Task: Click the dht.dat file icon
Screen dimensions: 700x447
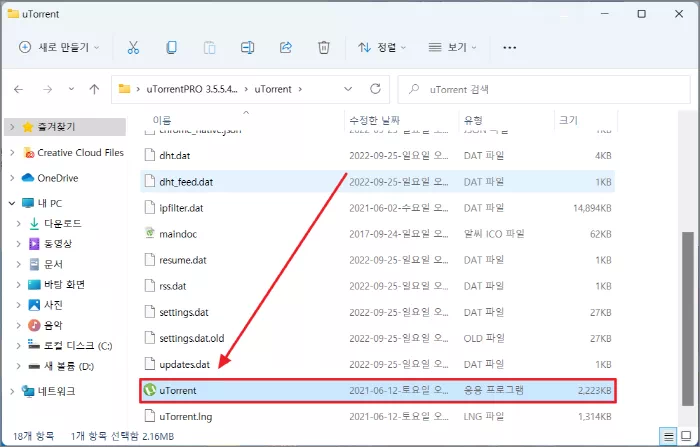Action: click(150, 155)
